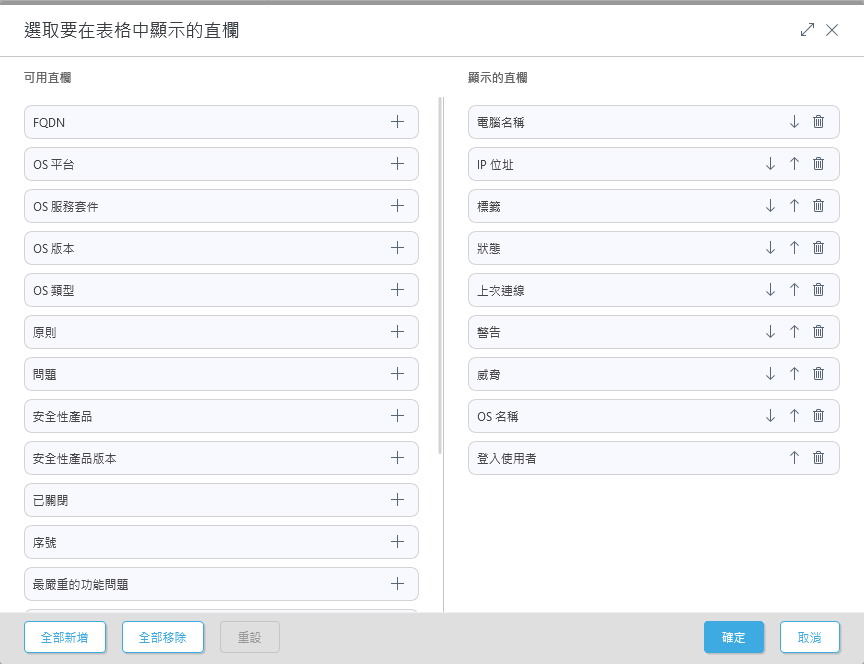
Task: Move 狀態 column down
Action: [x=770, y=248]
